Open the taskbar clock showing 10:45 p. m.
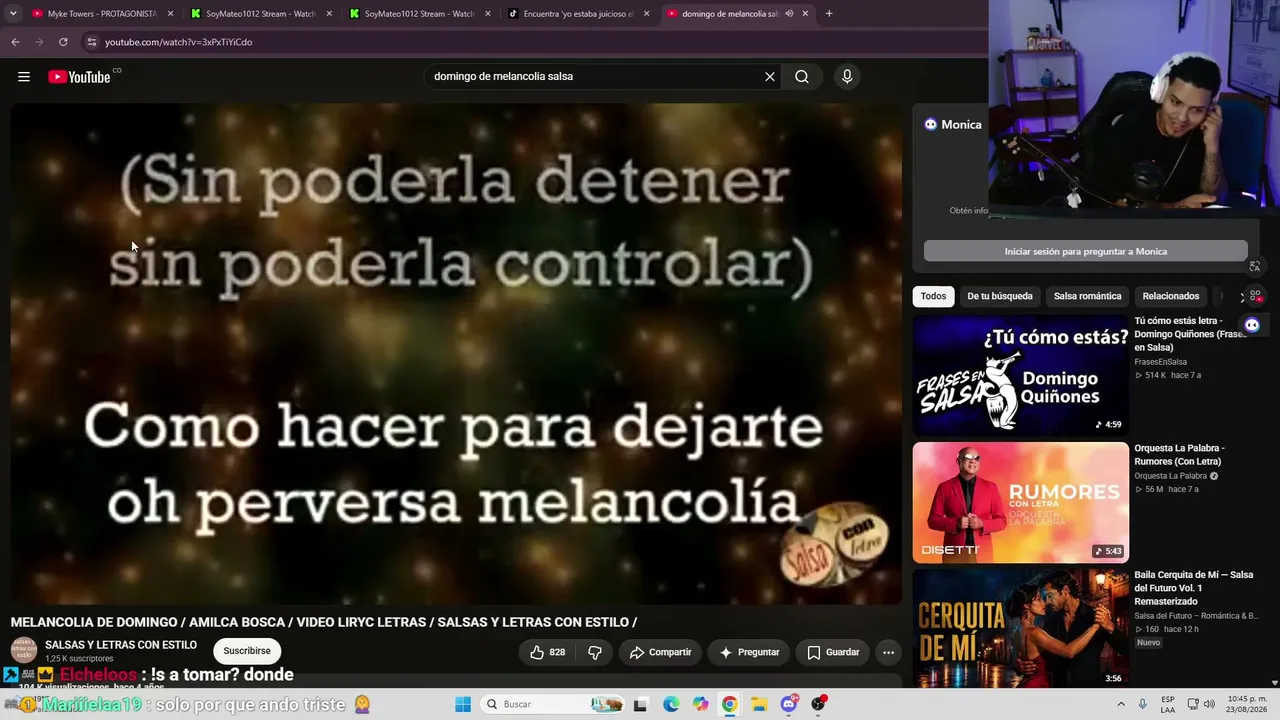 [1248, 704]
